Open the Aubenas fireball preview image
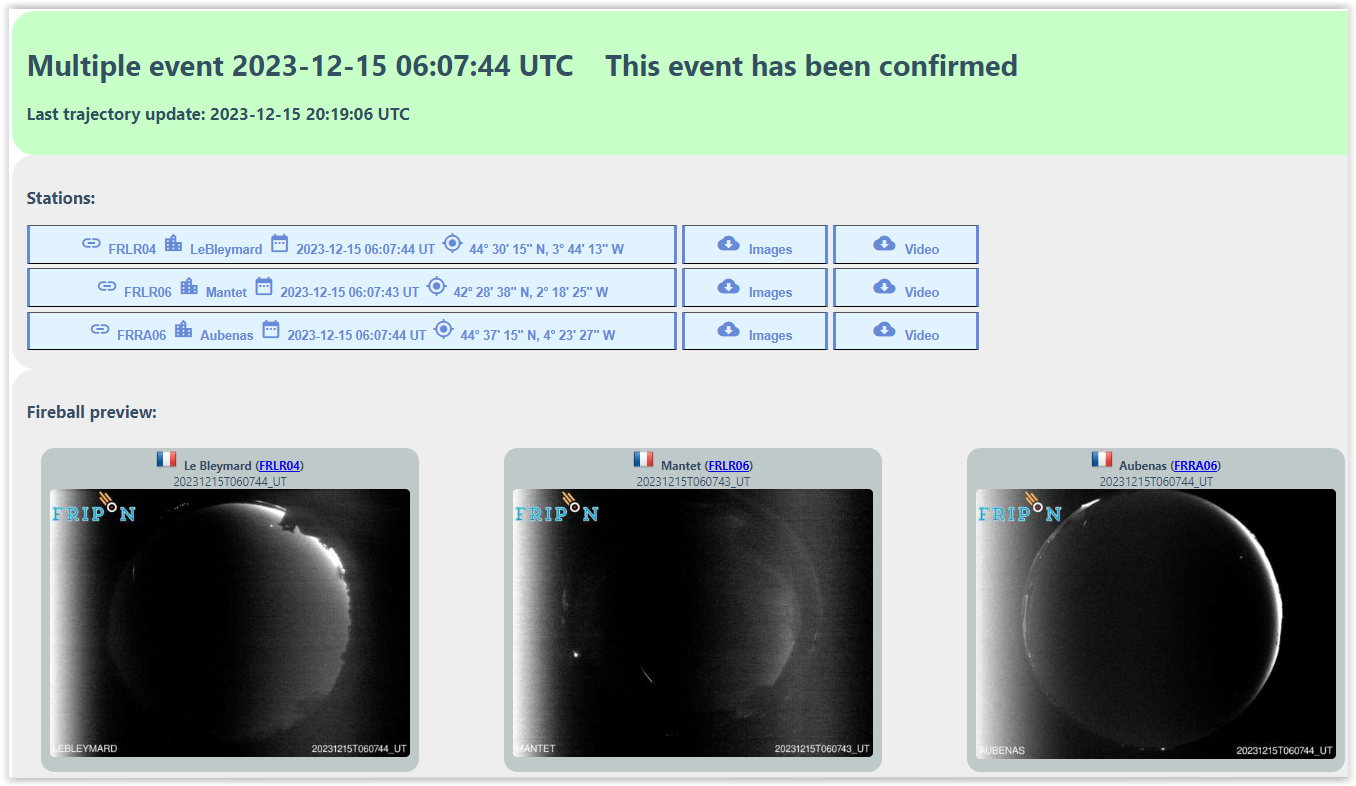Screen dimensions: 1356x786 click(1156, 622)
